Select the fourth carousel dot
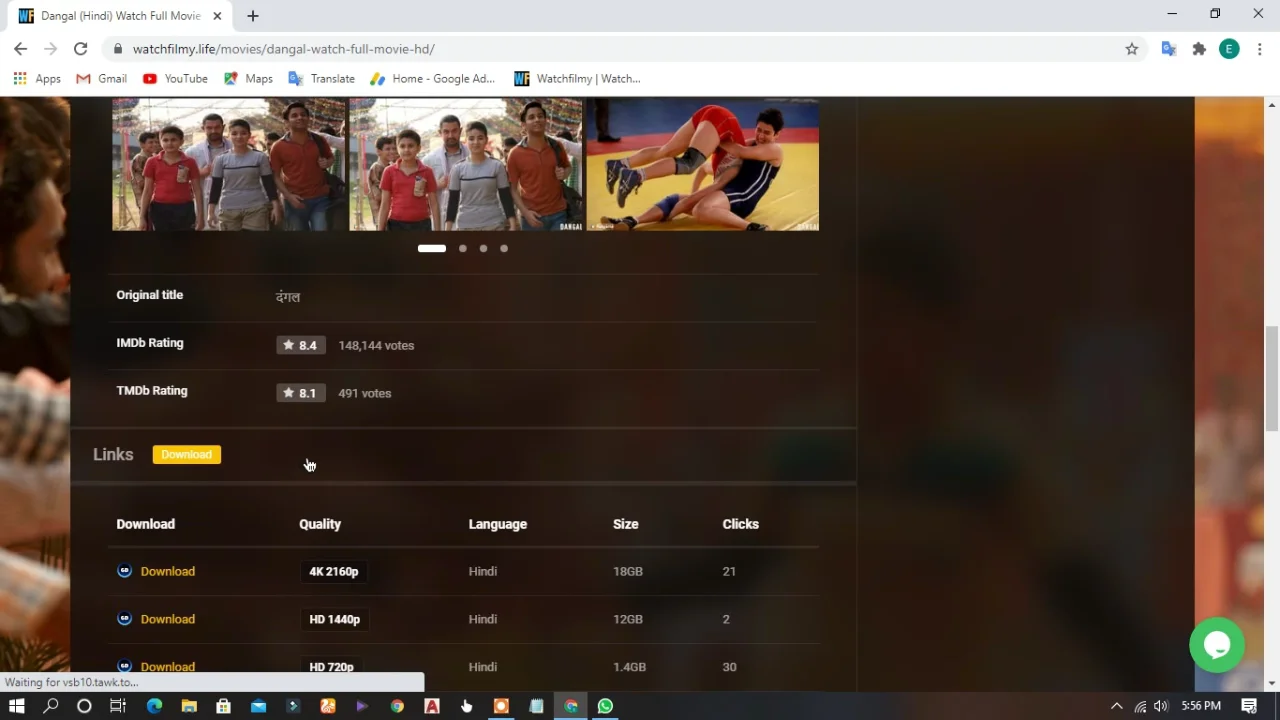 click(504, 248)
